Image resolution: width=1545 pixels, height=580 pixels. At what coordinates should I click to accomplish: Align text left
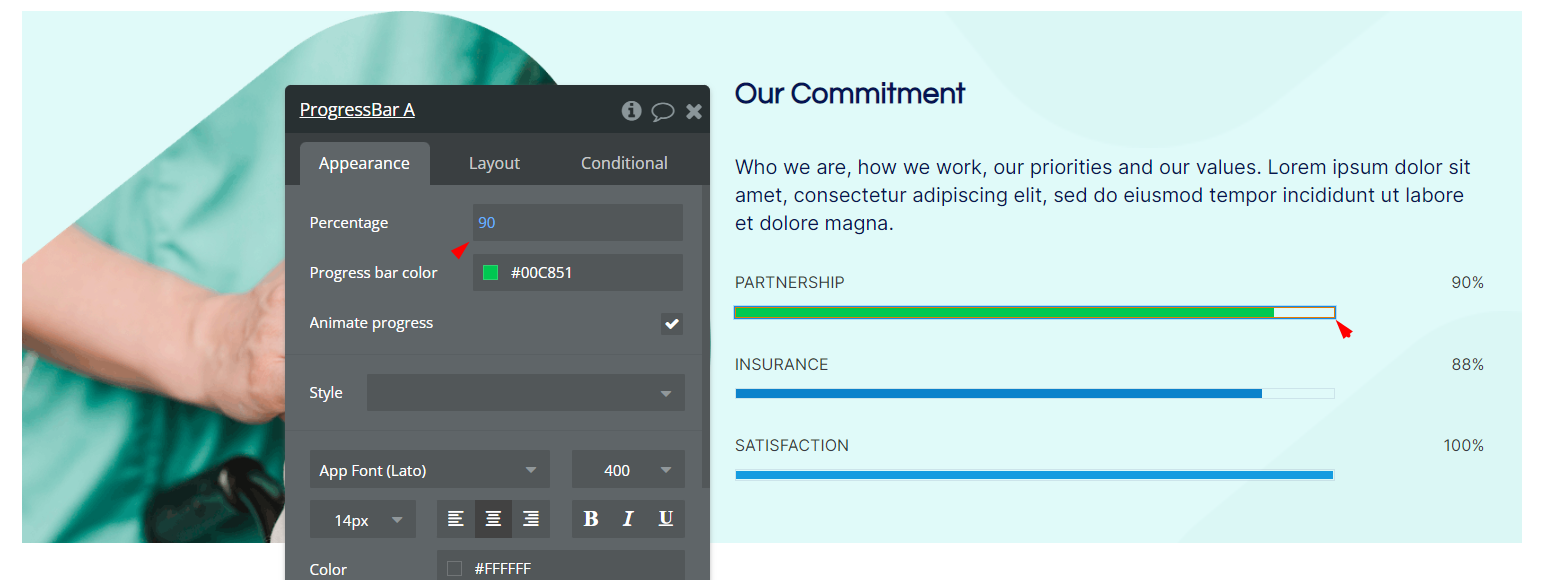456,519
